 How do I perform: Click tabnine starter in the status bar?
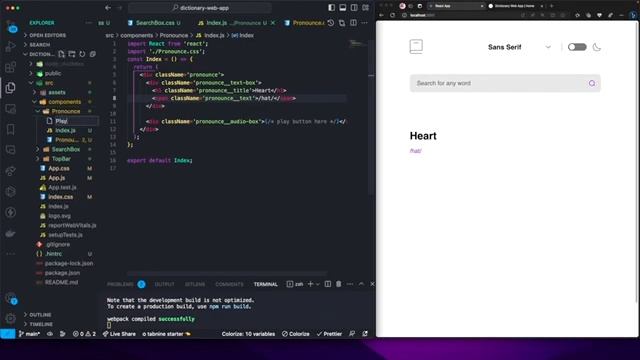point(166,334)
